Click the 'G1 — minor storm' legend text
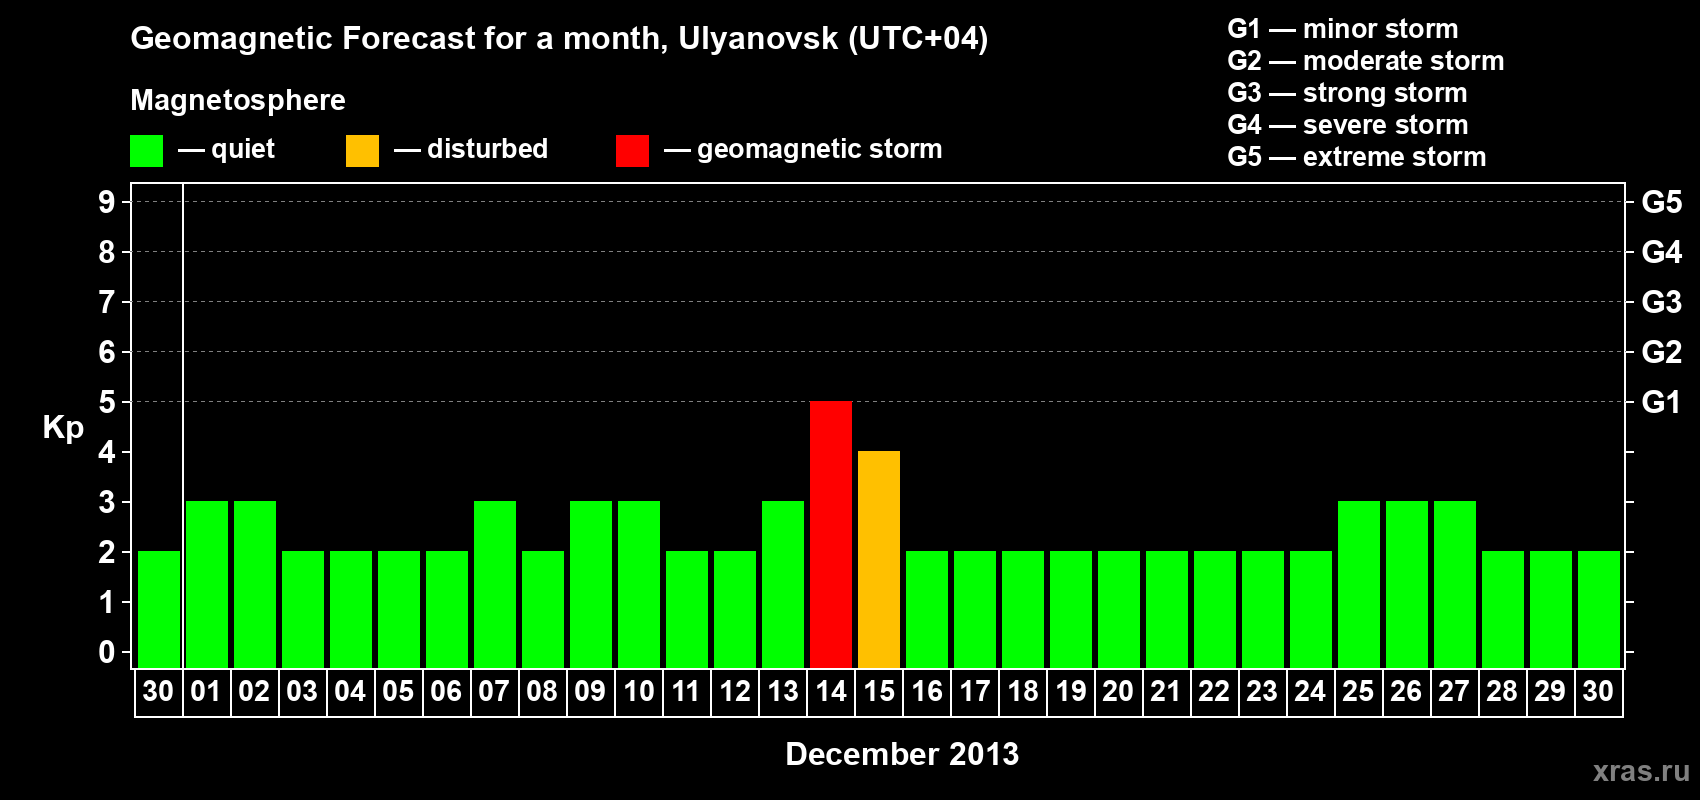The width and height of the screenshot is (1700, 800). click(1343, 29)
